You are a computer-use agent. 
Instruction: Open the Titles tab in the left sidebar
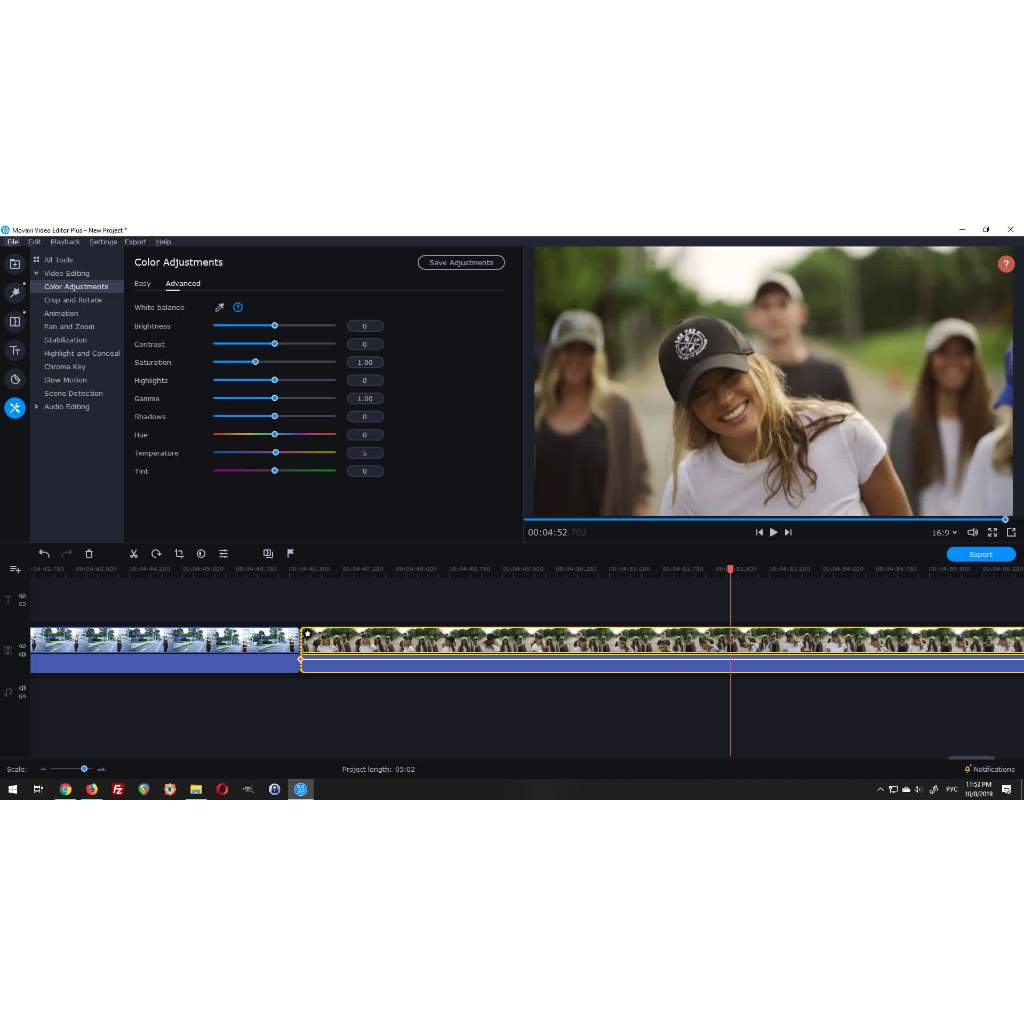coord(15,350)
